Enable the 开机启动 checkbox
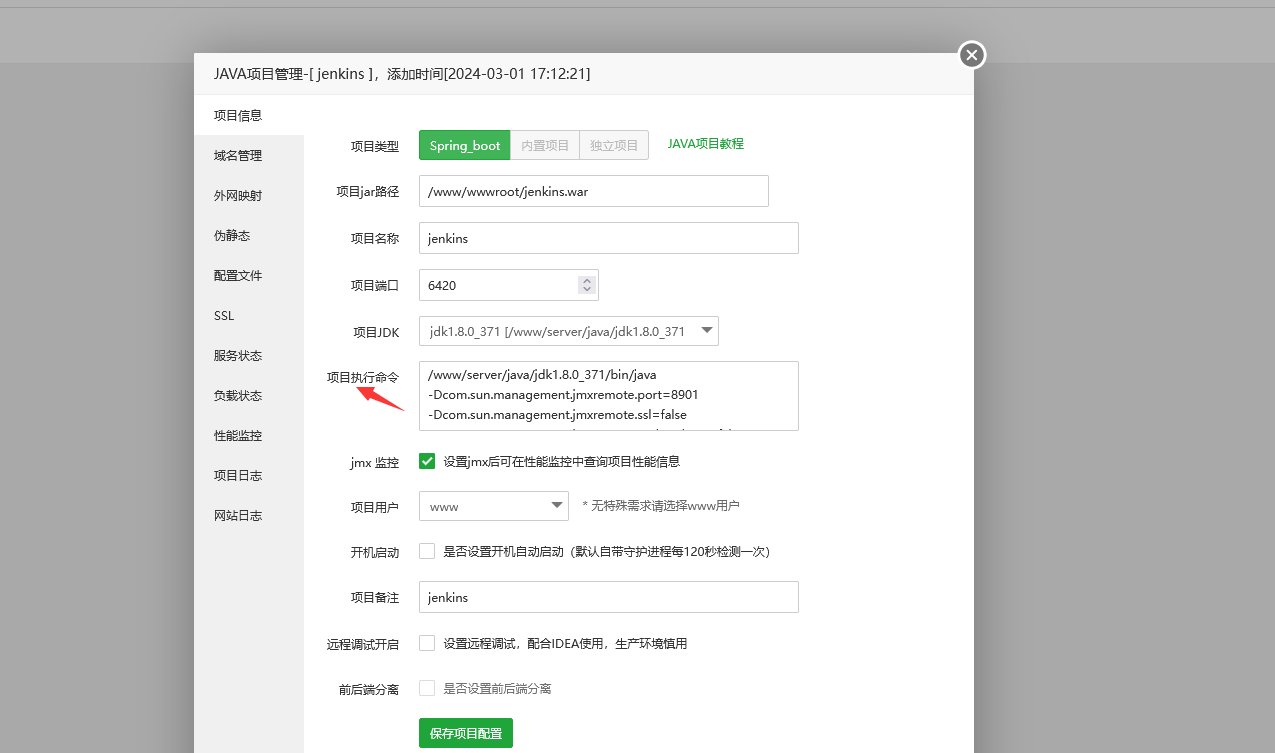Image resolution: width=1275 pixels, height=753 pixels. click(x=427, y=551)
